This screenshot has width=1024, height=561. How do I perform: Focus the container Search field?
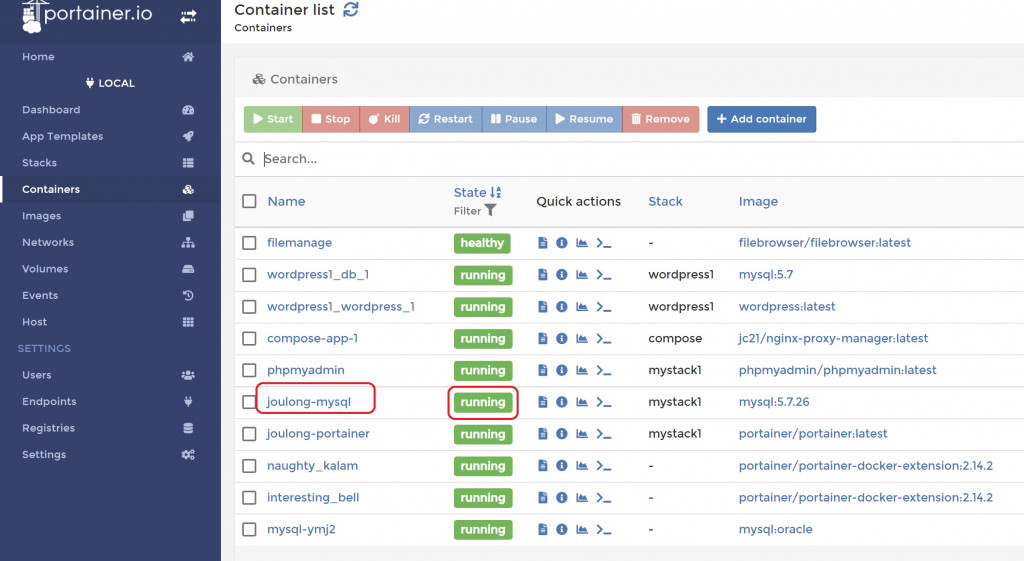(x=640, y=159)
